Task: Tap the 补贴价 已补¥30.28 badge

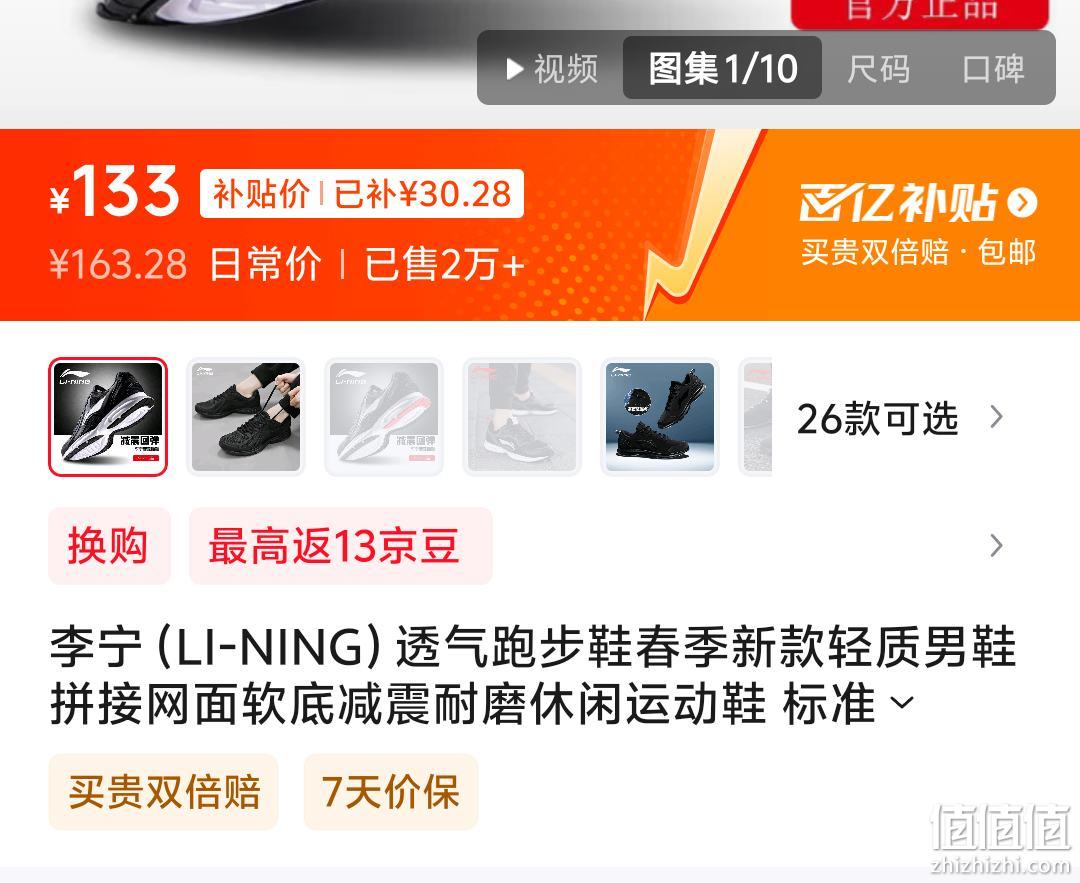Action: pos(362,194)
